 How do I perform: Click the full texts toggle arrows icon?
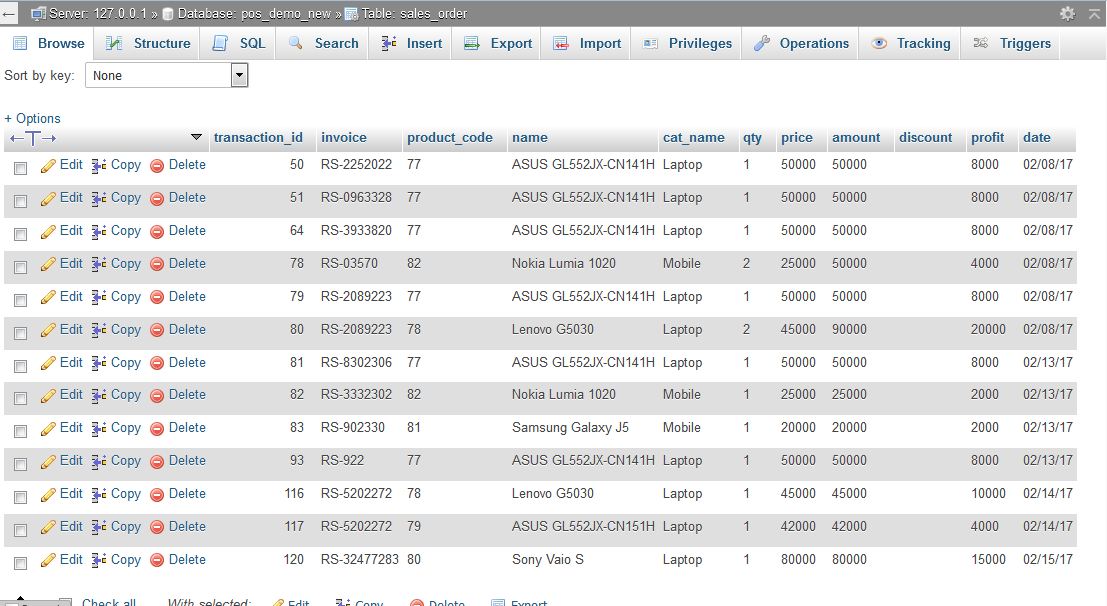32,138
